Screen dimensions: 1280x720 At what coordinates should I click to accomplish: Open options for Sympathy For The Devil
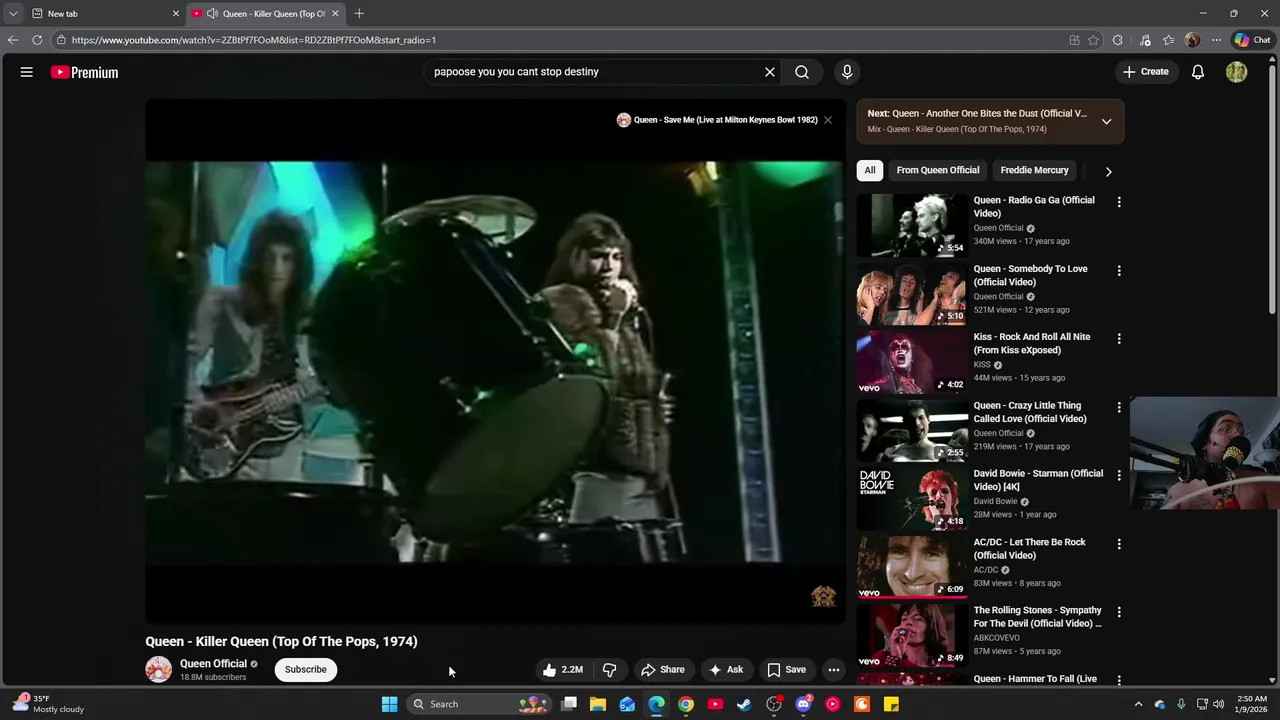(x=1119, y=612)
